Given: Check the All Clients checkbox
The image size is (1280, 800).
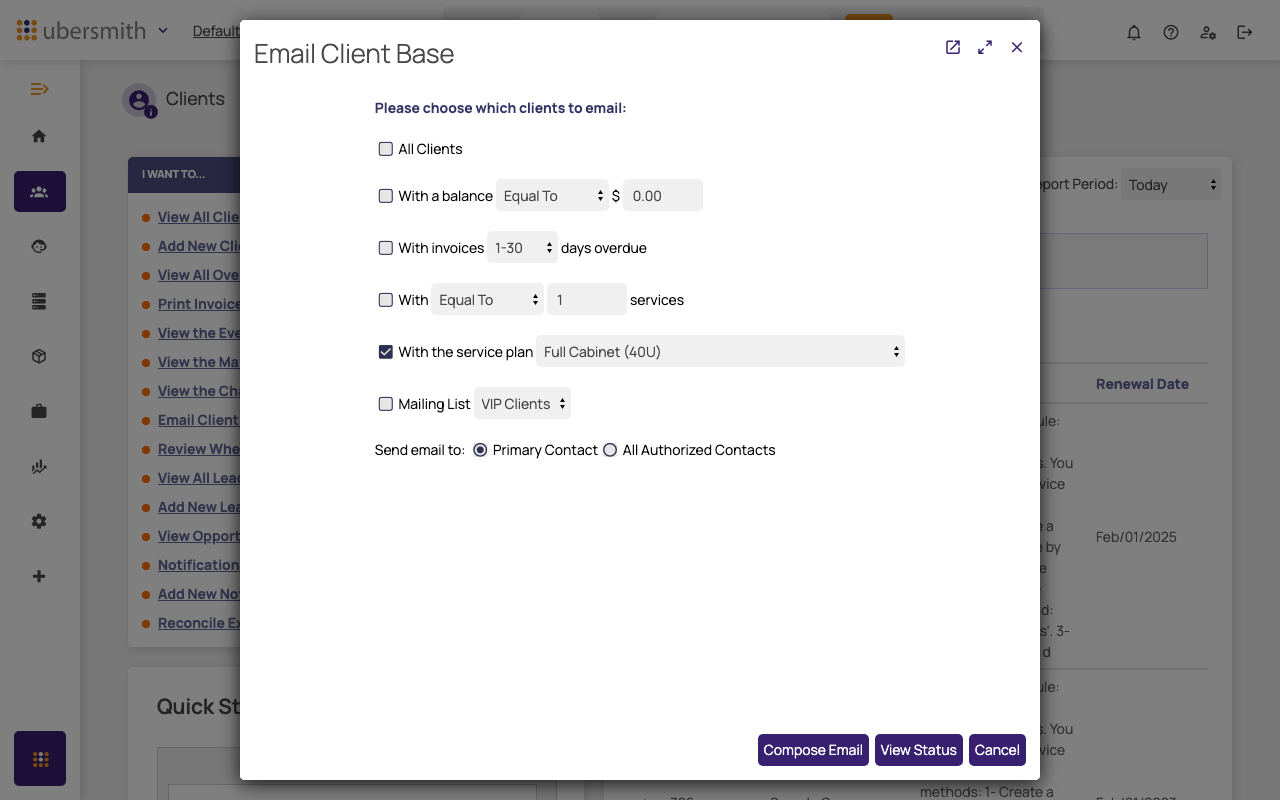Looking at the screenshot, I should 386,149.
